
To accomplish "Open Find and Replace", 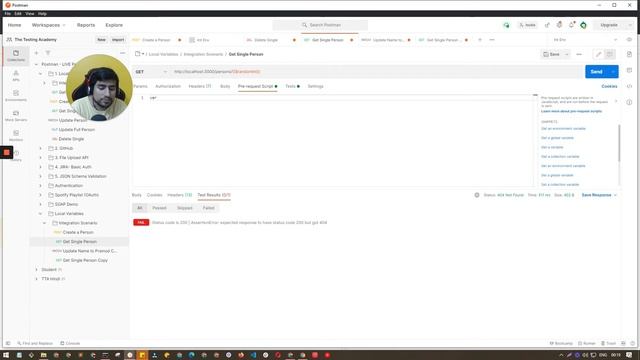I will 35,343.
